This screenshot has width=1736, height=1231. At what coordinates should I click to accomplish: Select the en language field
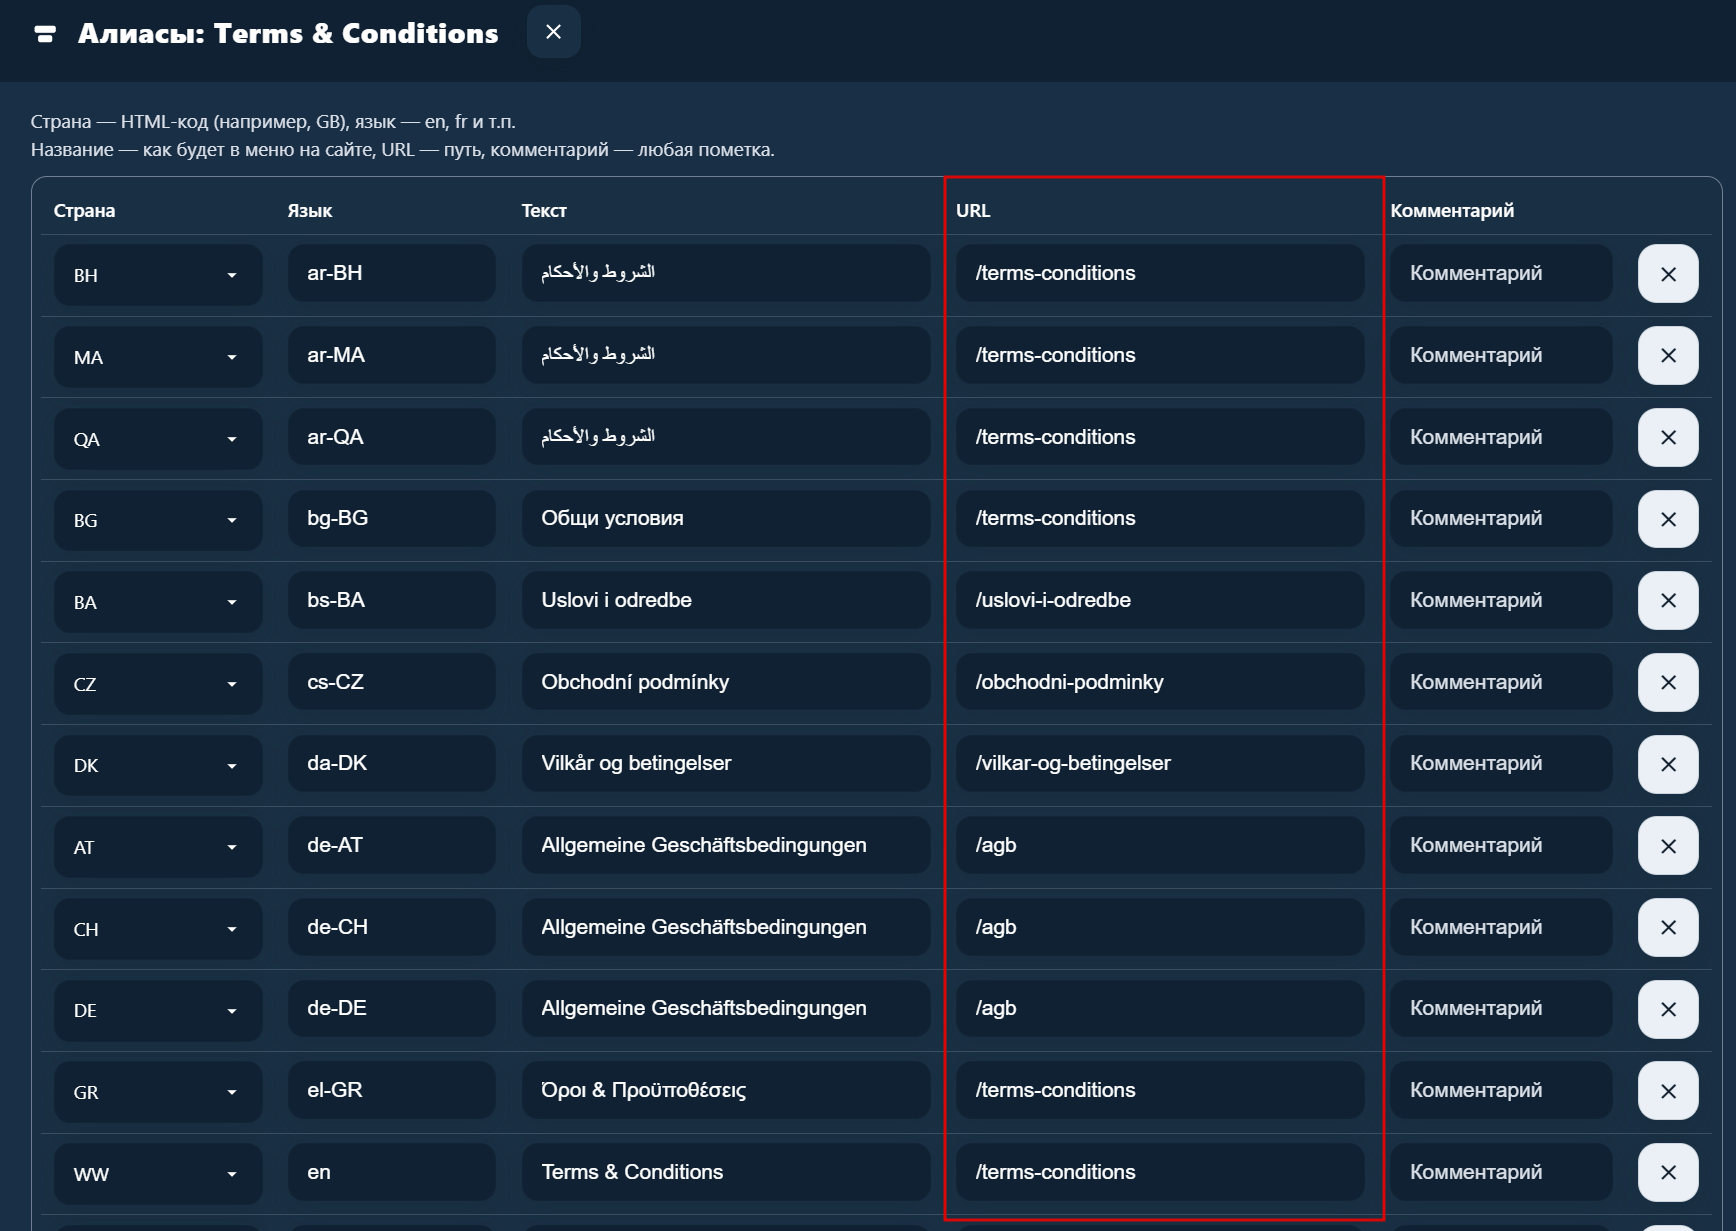point(391,1172)
